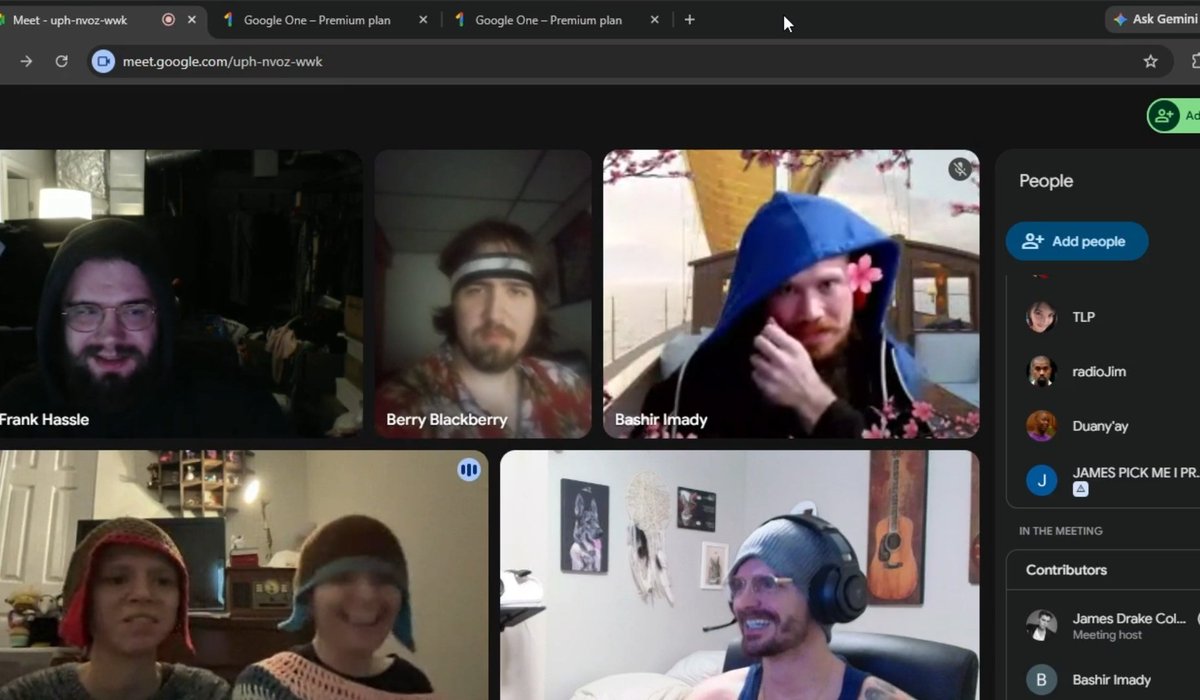Open a new browser tab
The width and height of the screenshot is (1200, 700).
pos(689,20)
